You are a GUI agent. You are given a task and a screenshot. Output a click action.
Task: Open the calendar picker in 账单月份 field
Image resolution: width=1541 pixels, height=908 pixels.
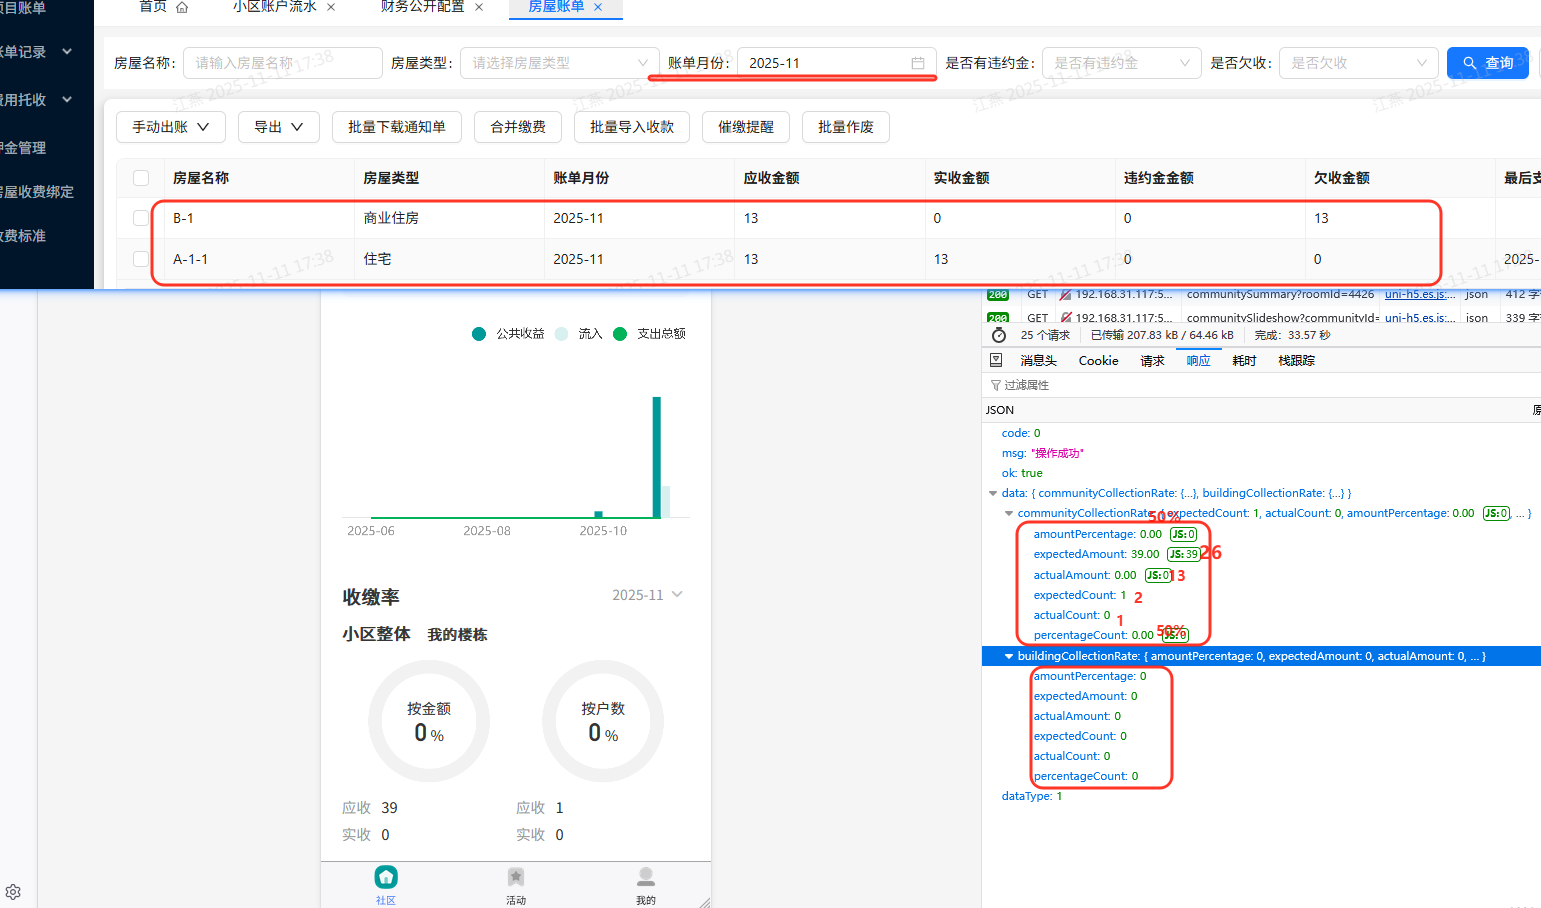(x=919, y=62)
